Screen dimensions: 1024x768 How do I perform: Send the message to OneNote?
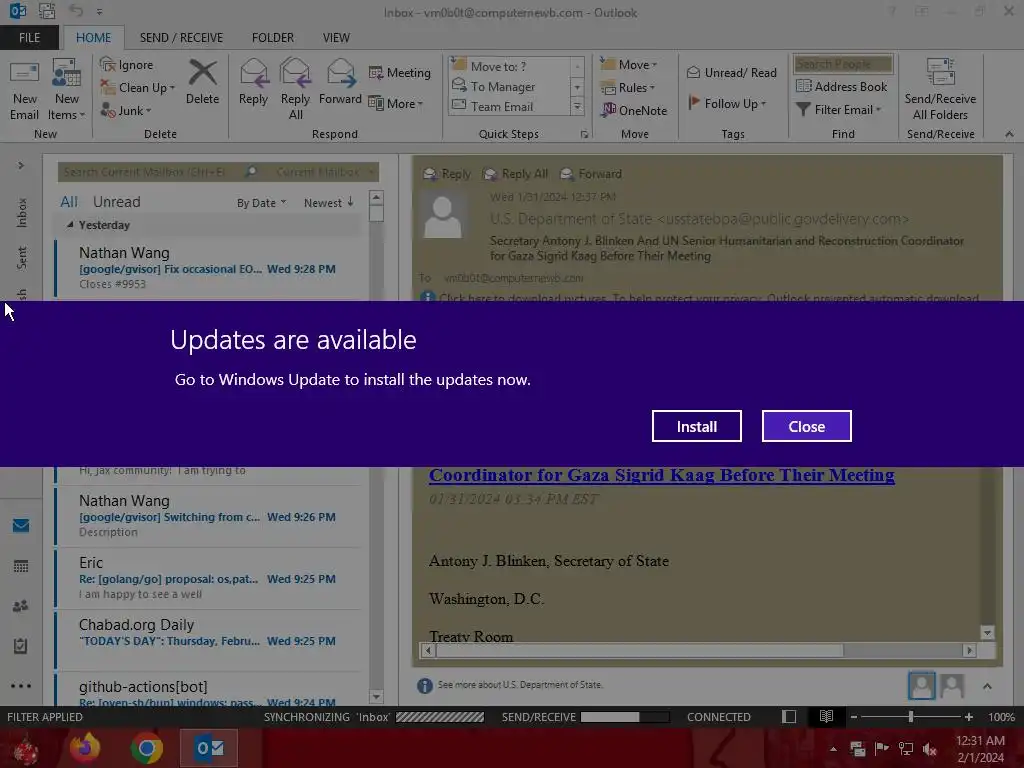pyautogui.click(x=634, y=110)
